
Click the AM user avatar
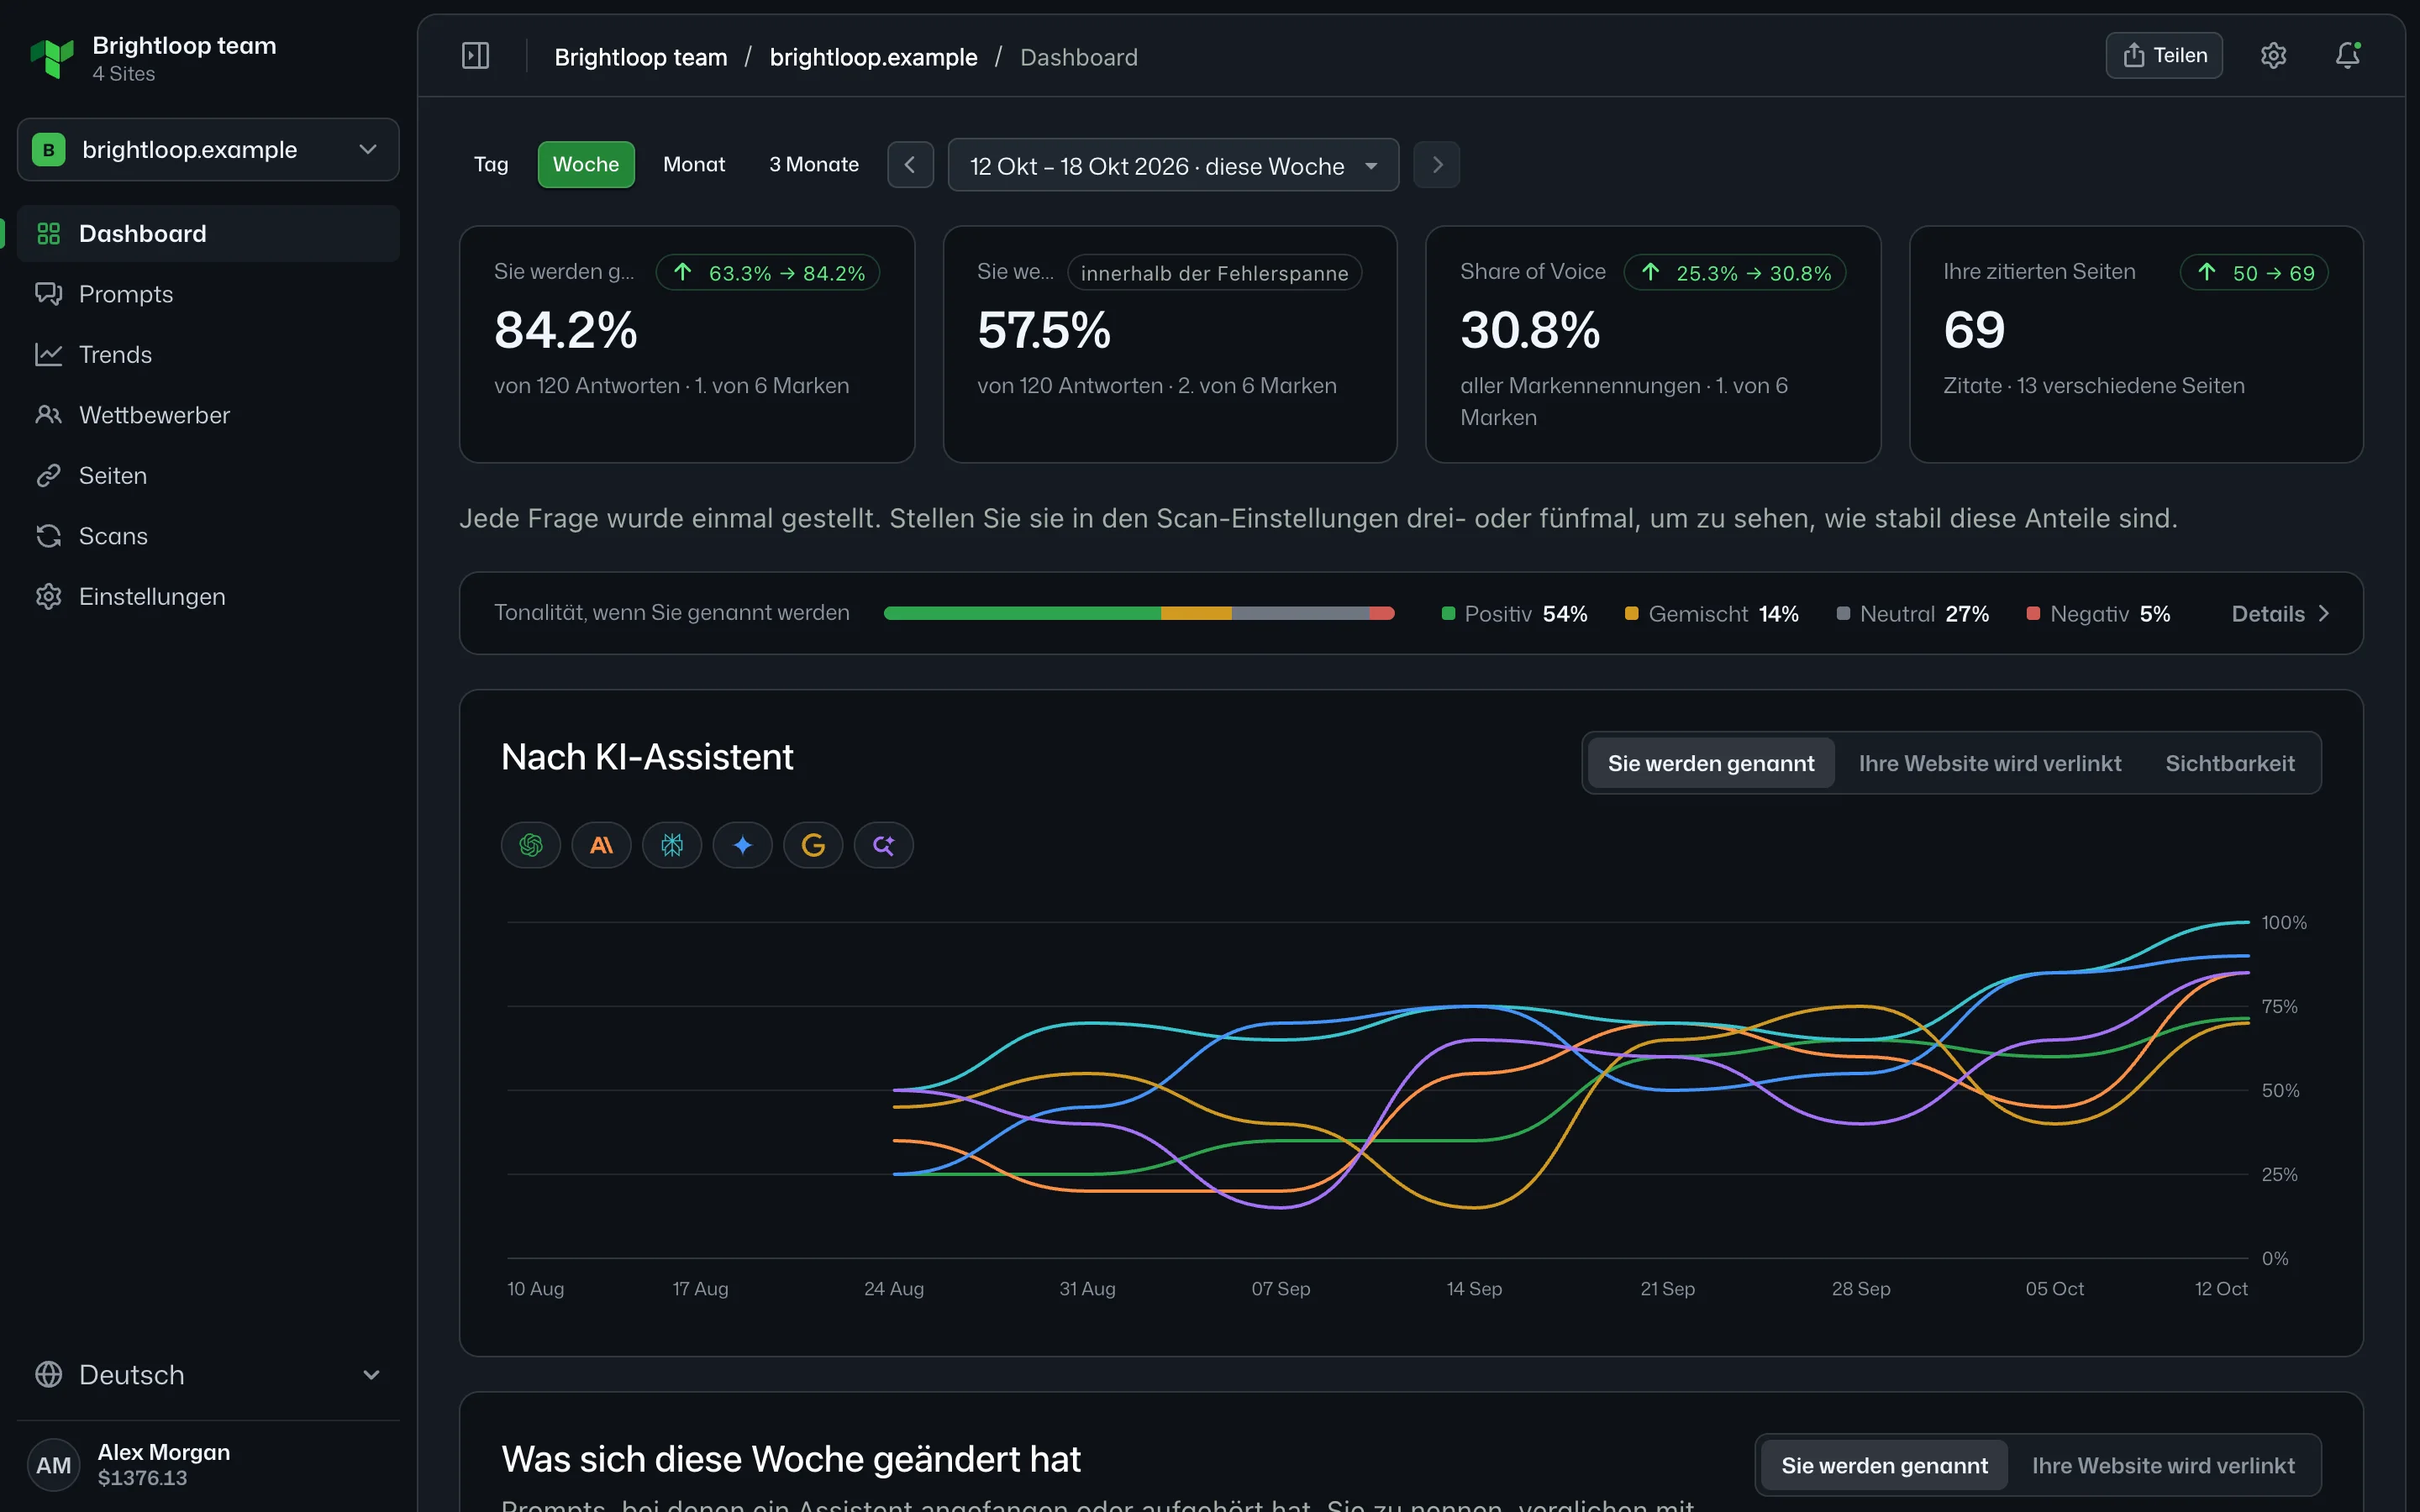pyautogui.click(x=53, y=1465)
